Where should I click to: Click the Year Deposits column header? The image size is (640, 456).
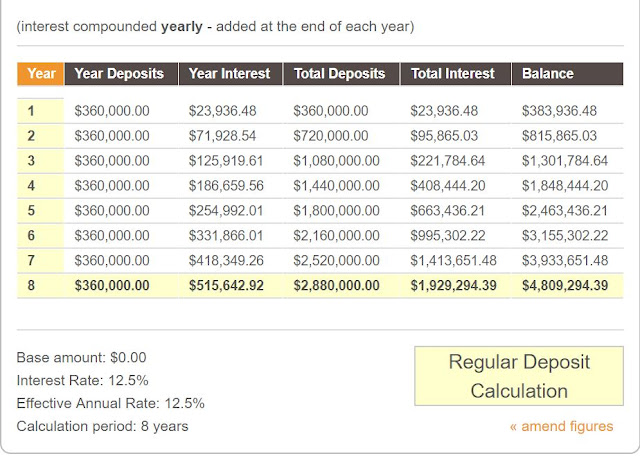click(119, 73)
